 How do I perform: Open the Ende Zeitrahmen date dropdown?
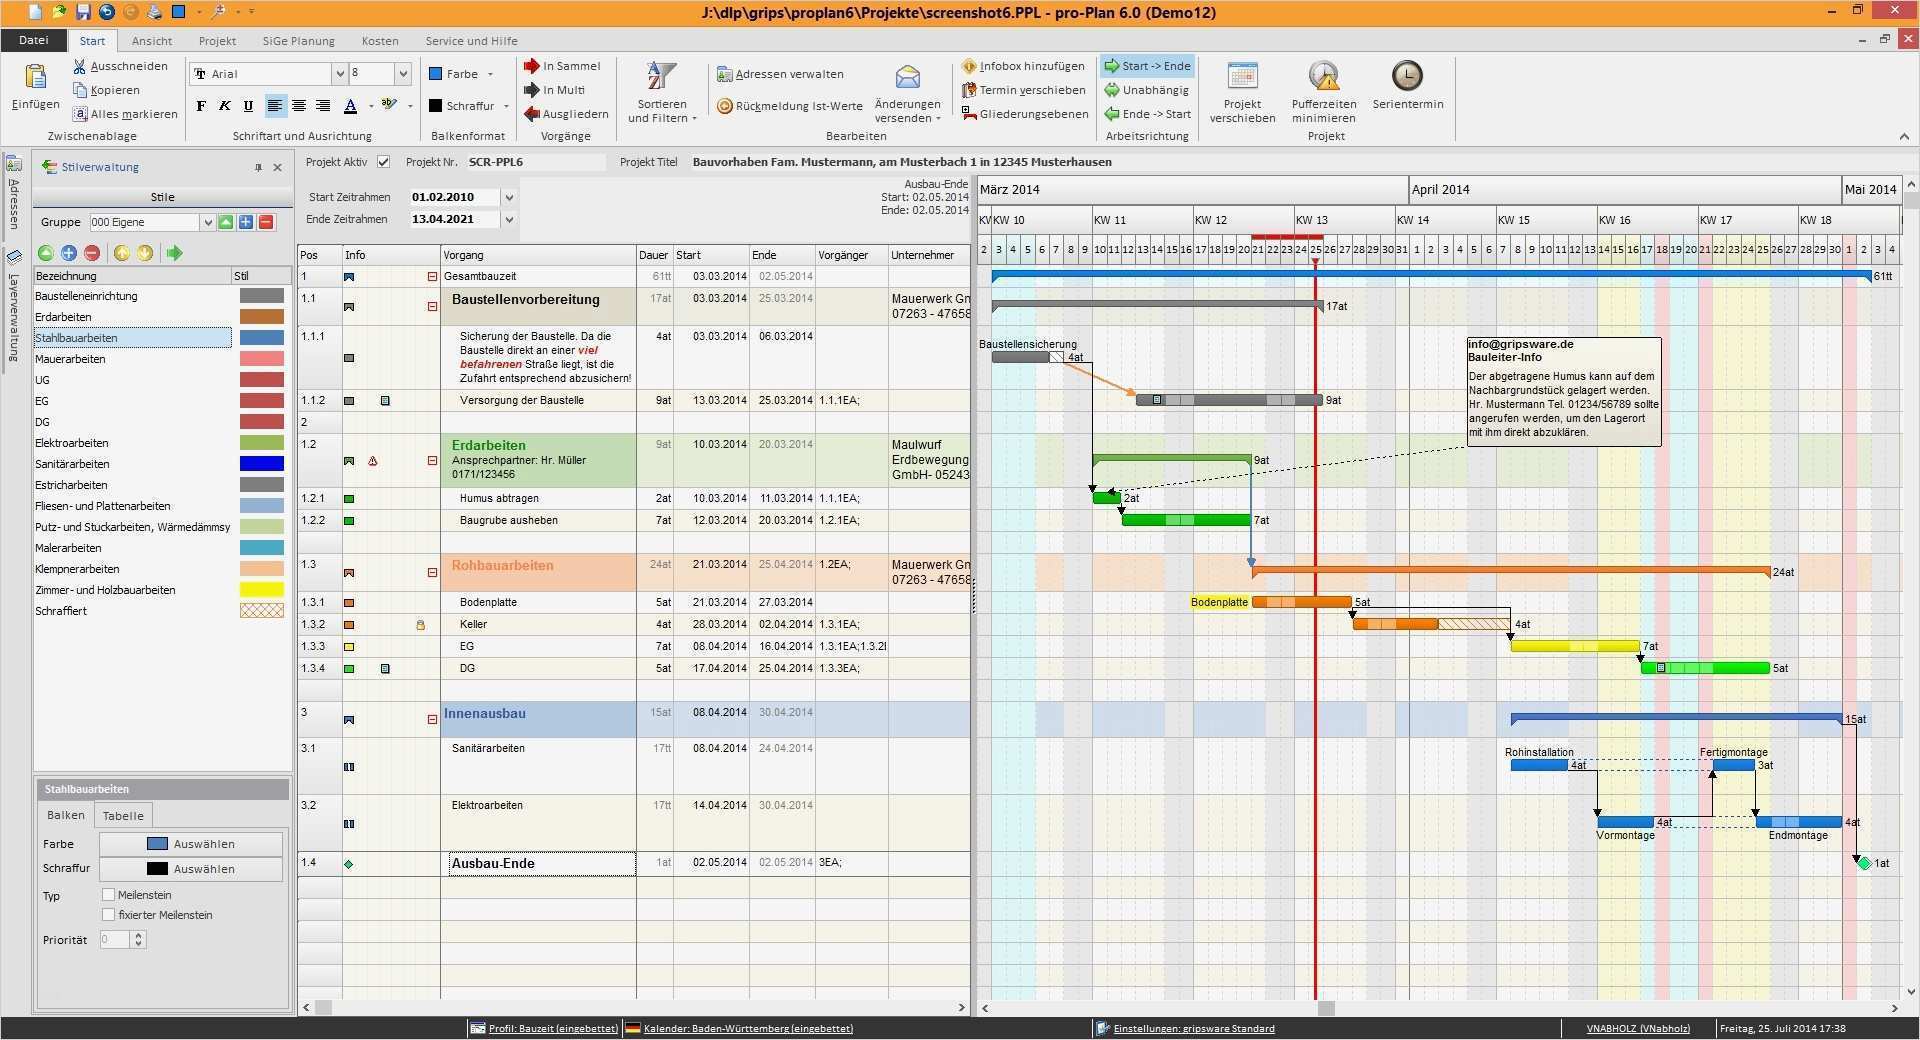point(509,220)
